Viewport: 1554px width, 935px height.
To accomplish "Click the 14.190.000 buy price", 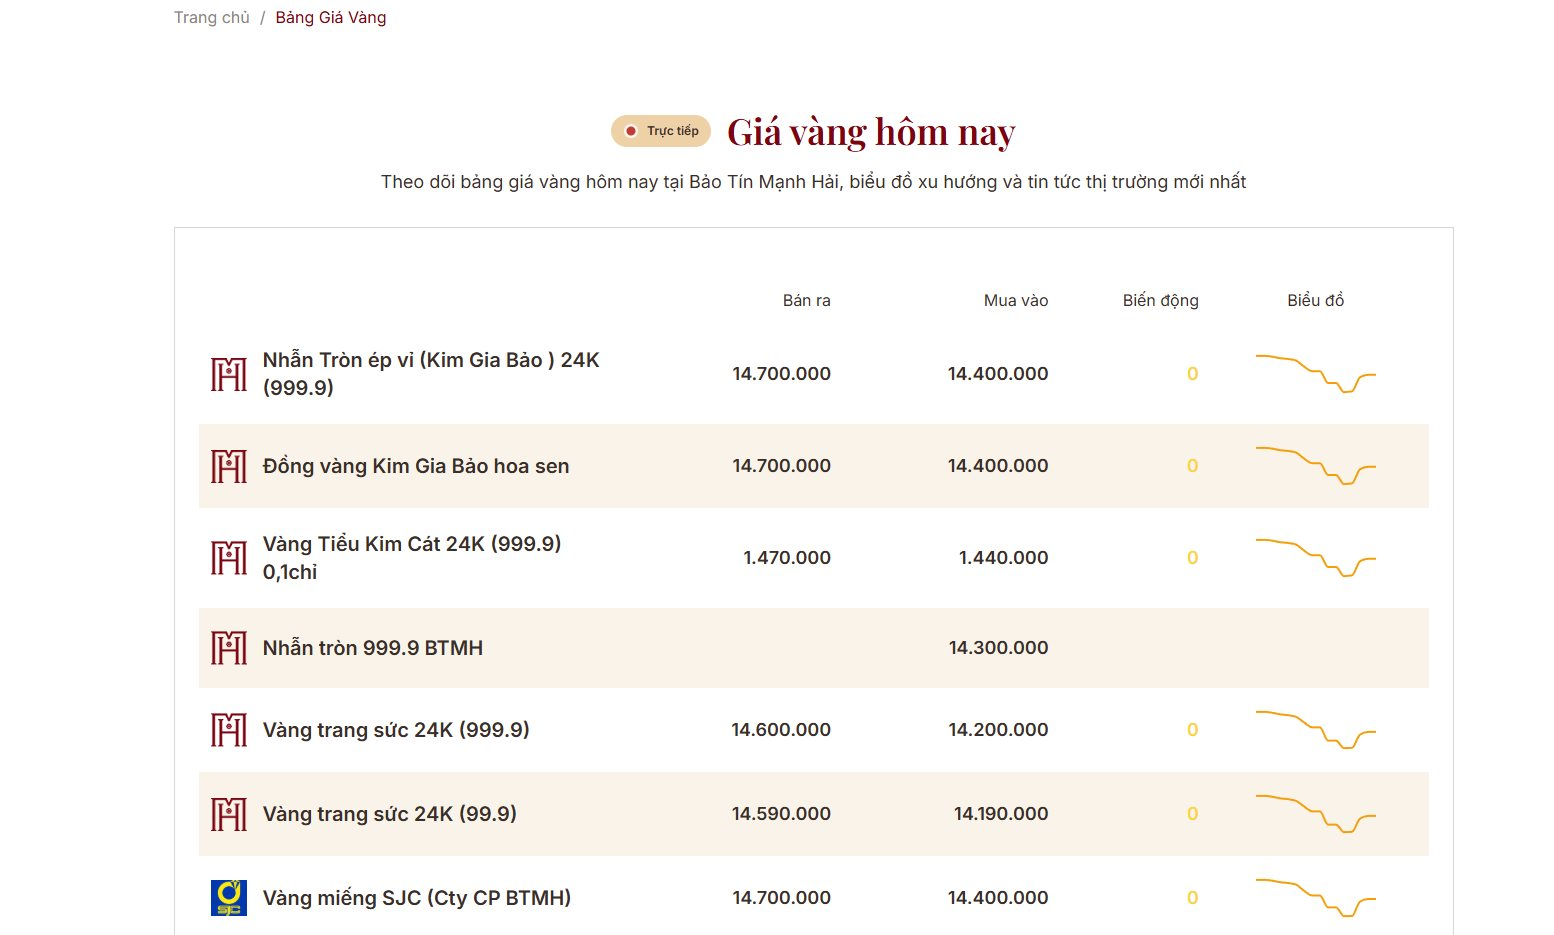I will pos(1001,814).
